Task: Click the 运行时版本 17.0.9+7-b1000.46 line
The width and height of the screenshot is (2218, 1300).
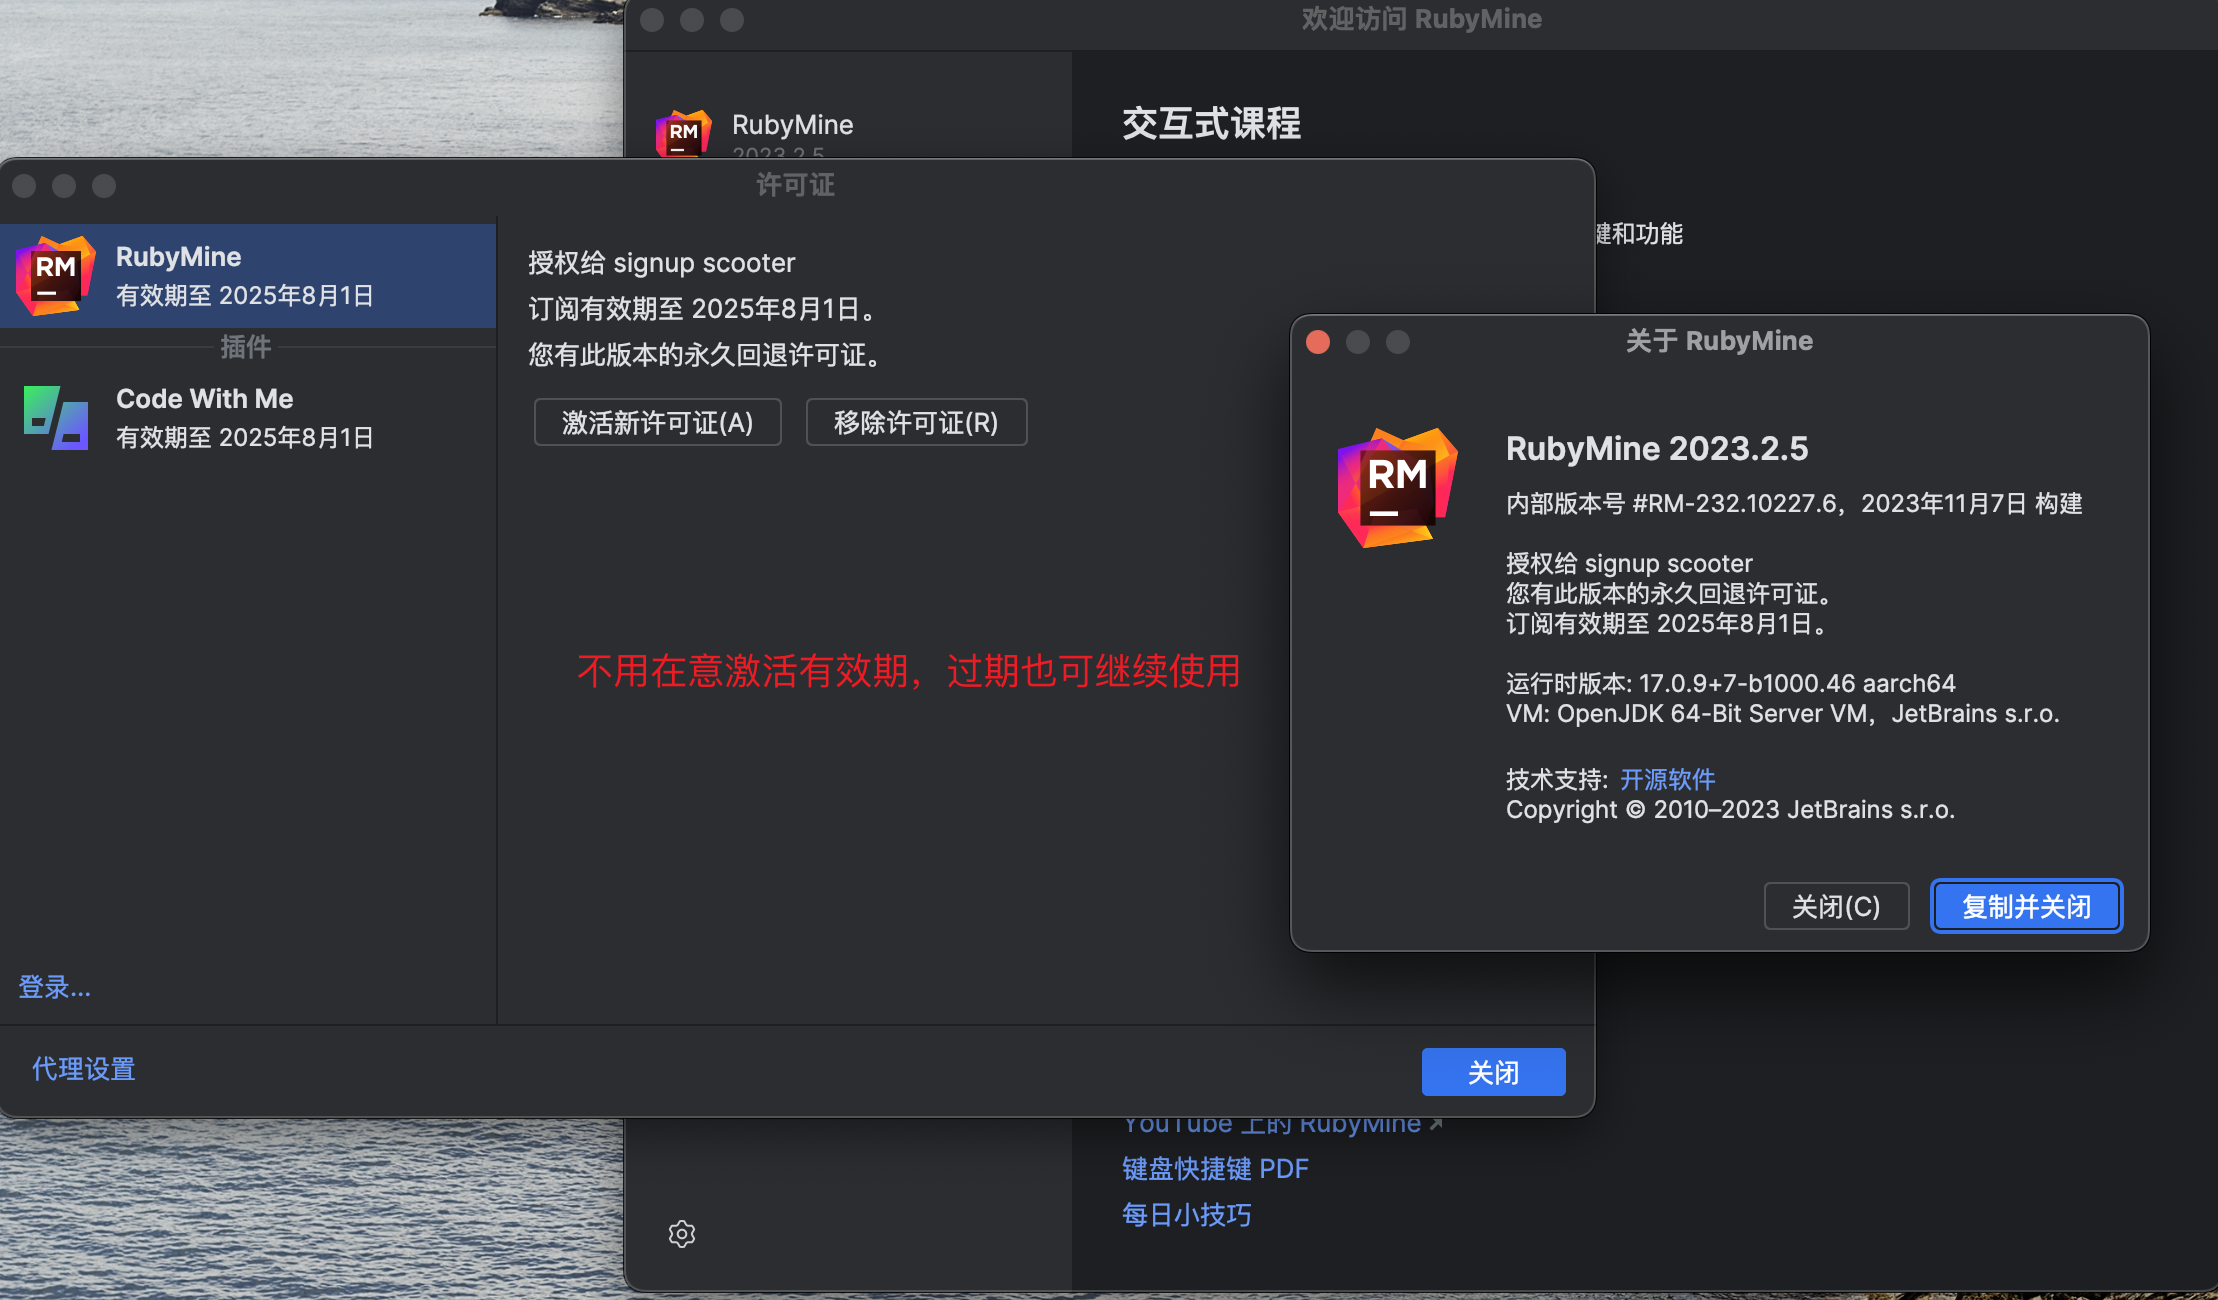Action: coord(1731,683)
